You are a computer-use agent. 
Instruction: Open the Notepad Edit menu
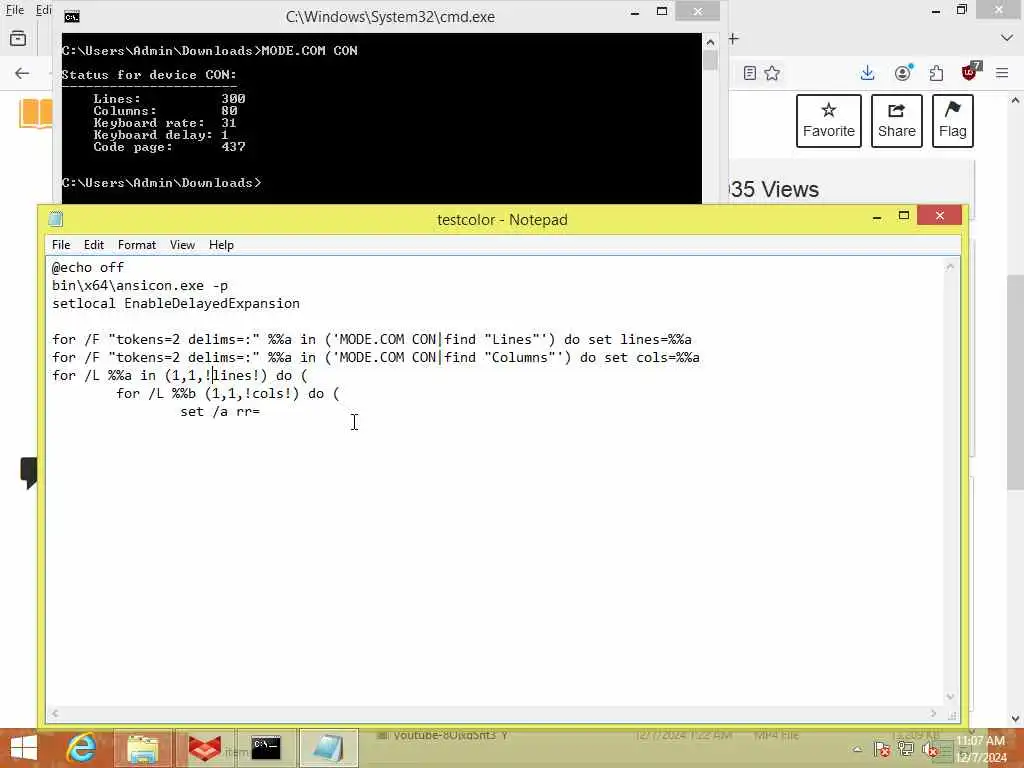(93, 245)
